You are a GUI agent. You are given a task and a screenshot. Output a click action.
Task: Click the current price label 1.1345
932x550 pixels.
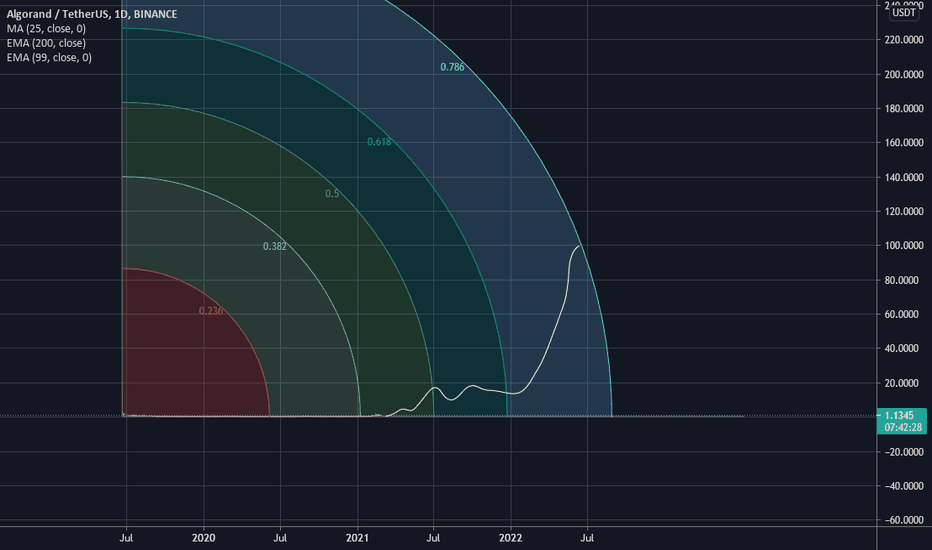899,416
